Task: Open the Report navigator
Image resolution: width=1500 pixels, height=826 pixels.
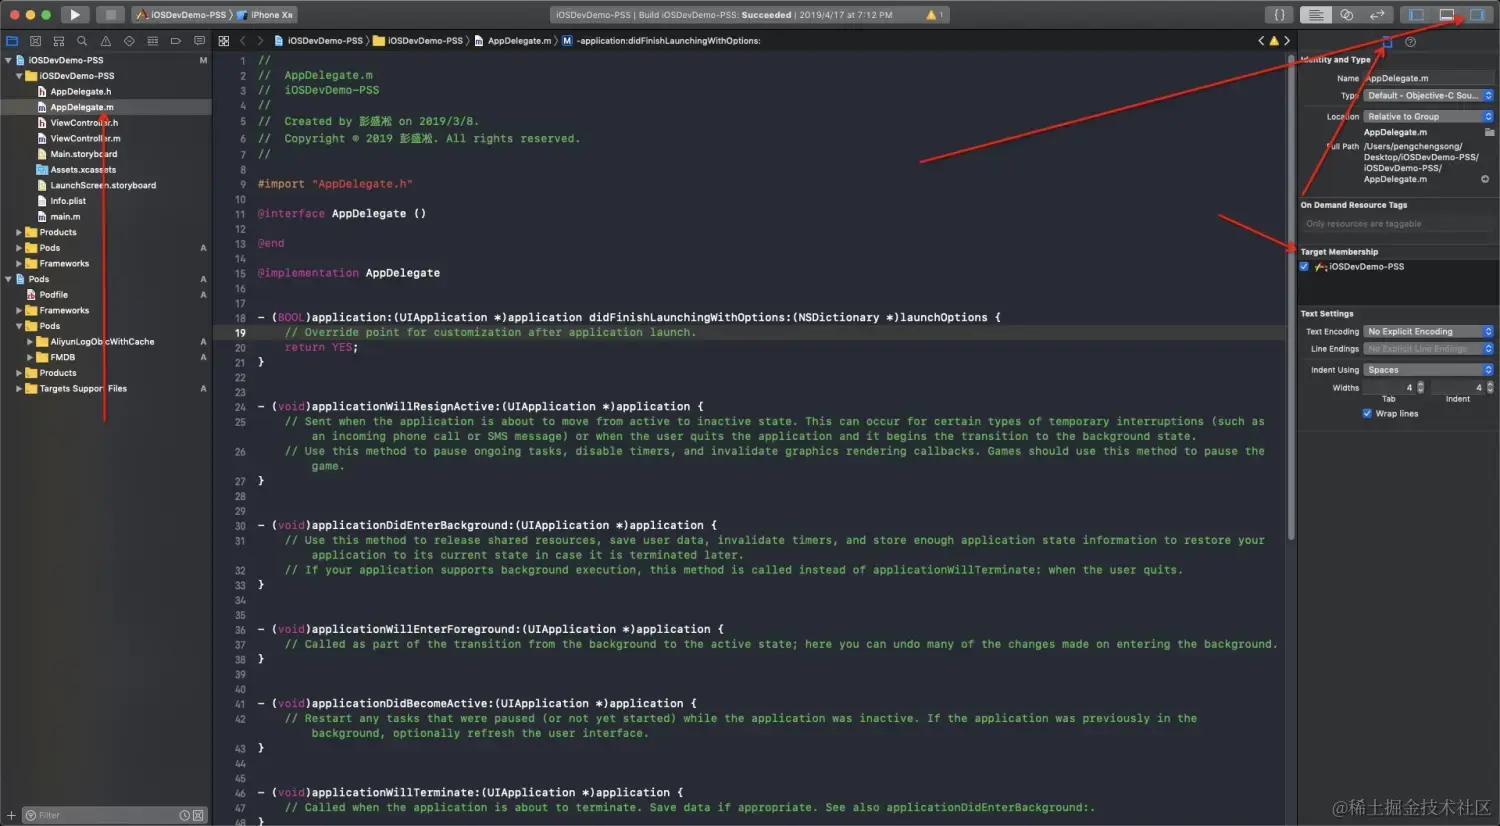Action: pyautogui.click(x=199, y=41)
